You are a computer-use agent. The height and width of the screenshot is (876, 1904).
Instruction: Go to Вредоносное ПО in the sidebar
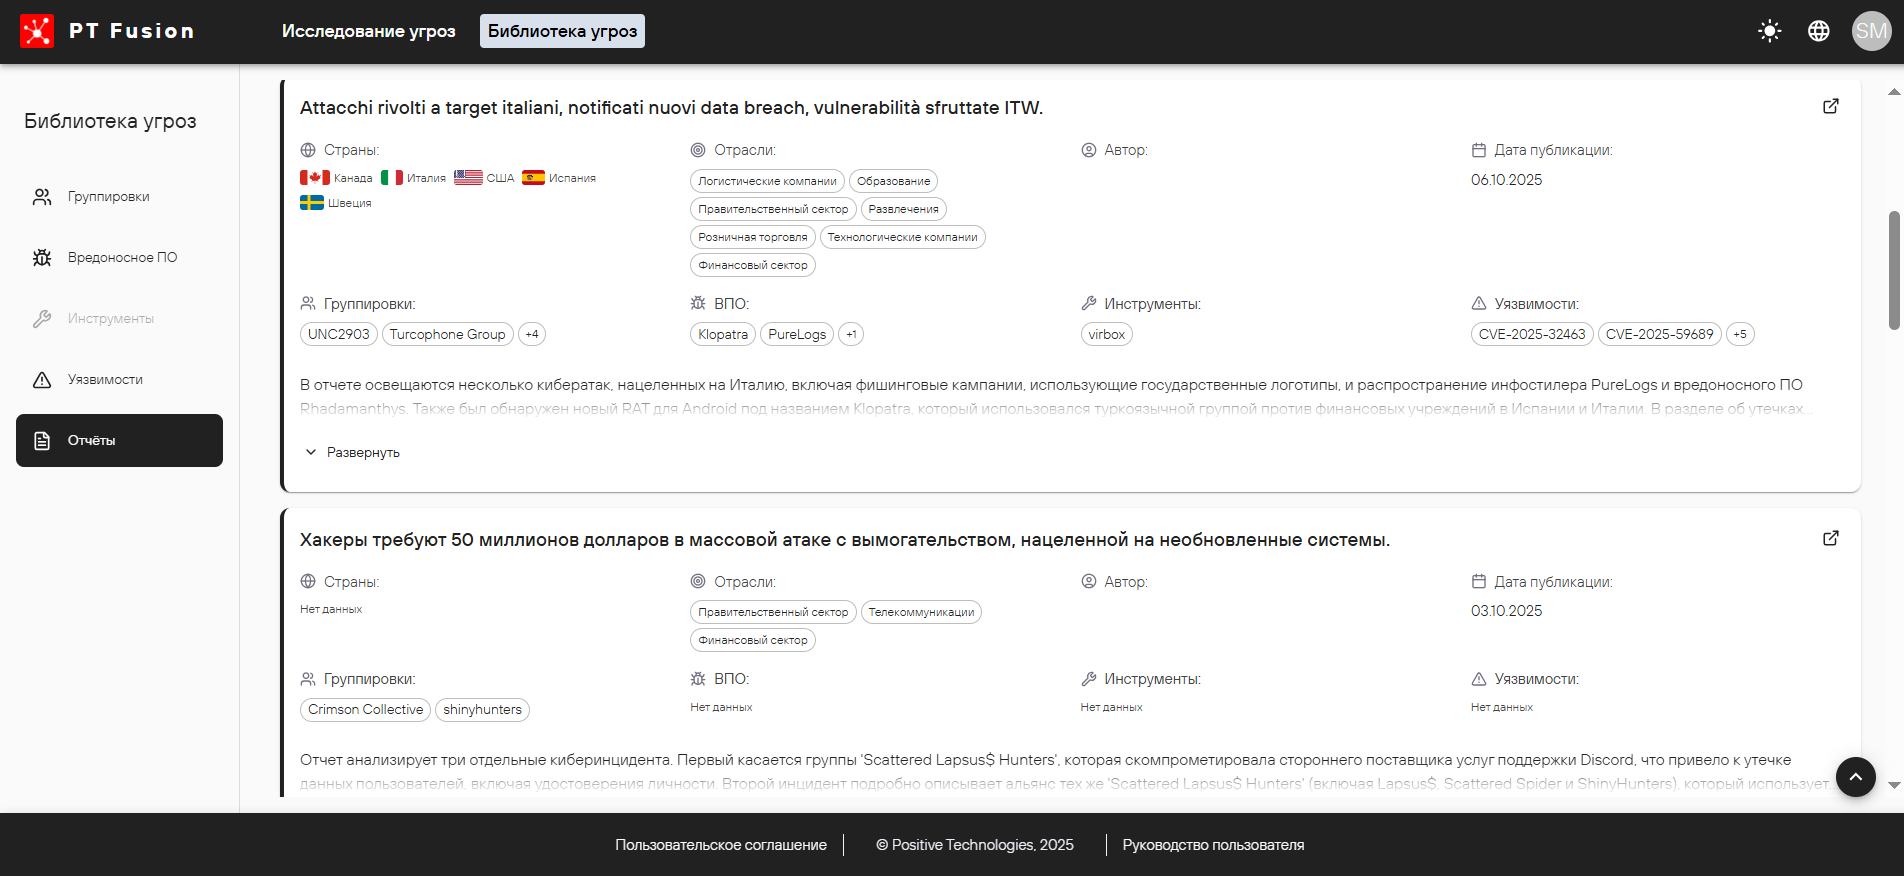[122, 258]
